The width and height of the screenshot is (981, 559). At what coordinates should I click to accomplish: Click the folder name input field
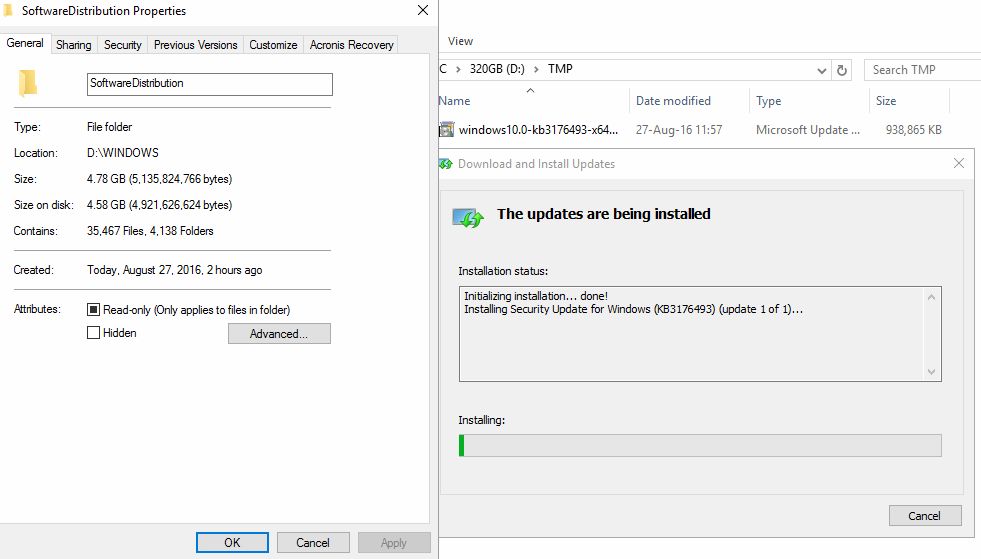pos(210,84)
